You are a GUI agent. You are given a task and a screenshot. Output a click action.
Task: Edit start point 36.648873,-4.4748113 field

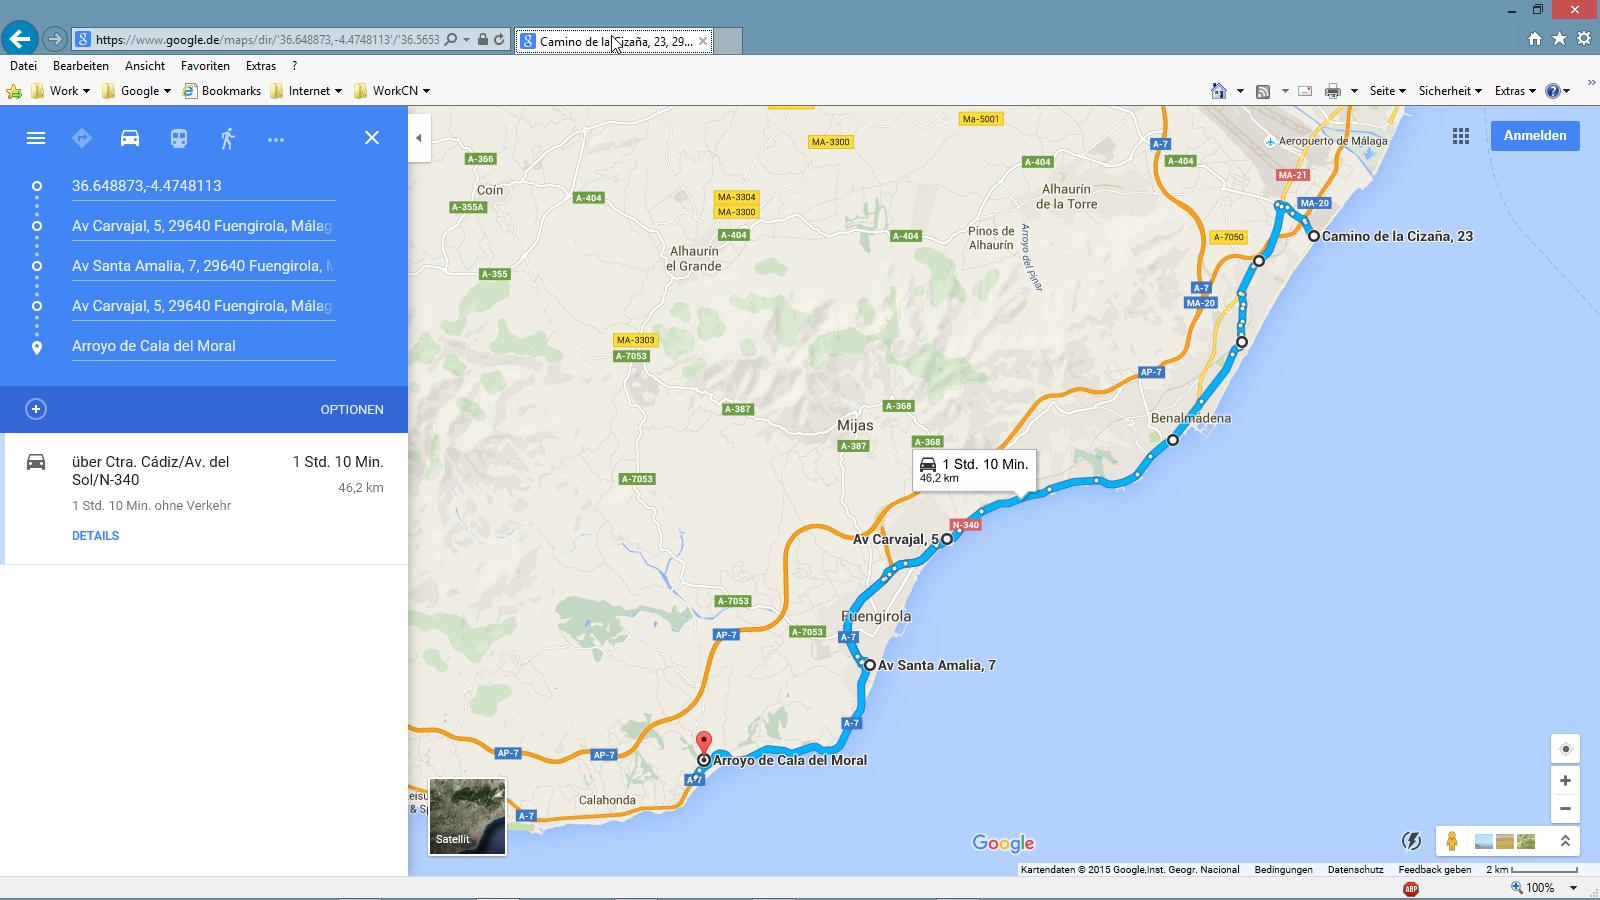pyautogui.click(x=203, y=186)
